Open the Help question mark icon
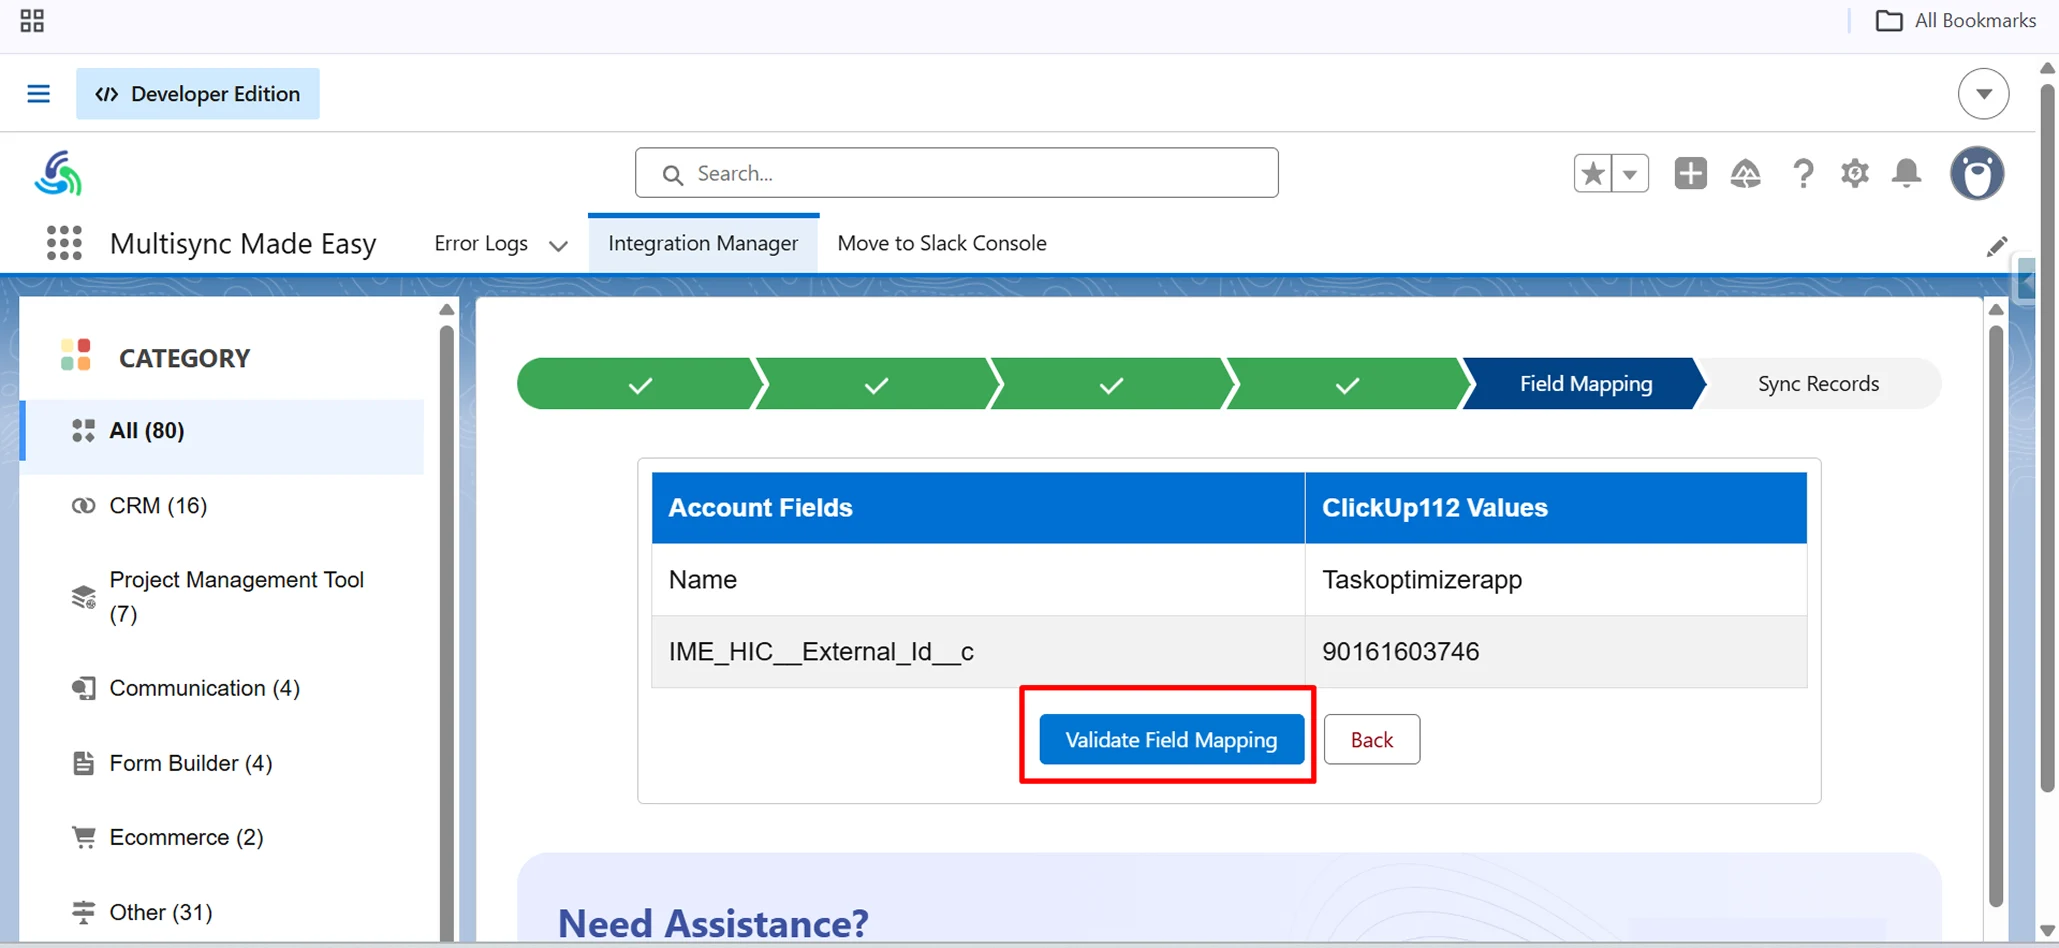Viewport: 2059px width, 948px height. 1802,174
